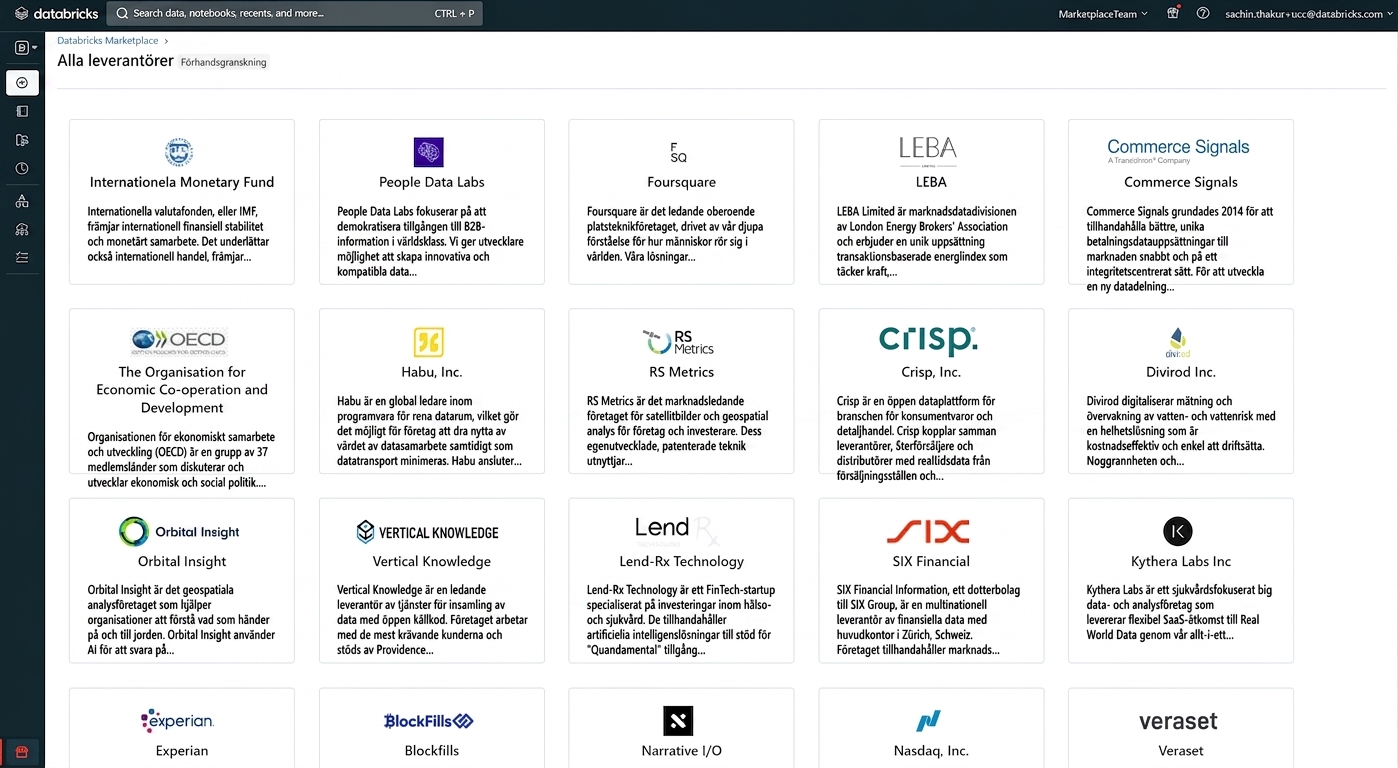This screenshot has width=1398, height=768.
Task: Open the Lend-Rx Technology provider title
Action: pos(682,561)
